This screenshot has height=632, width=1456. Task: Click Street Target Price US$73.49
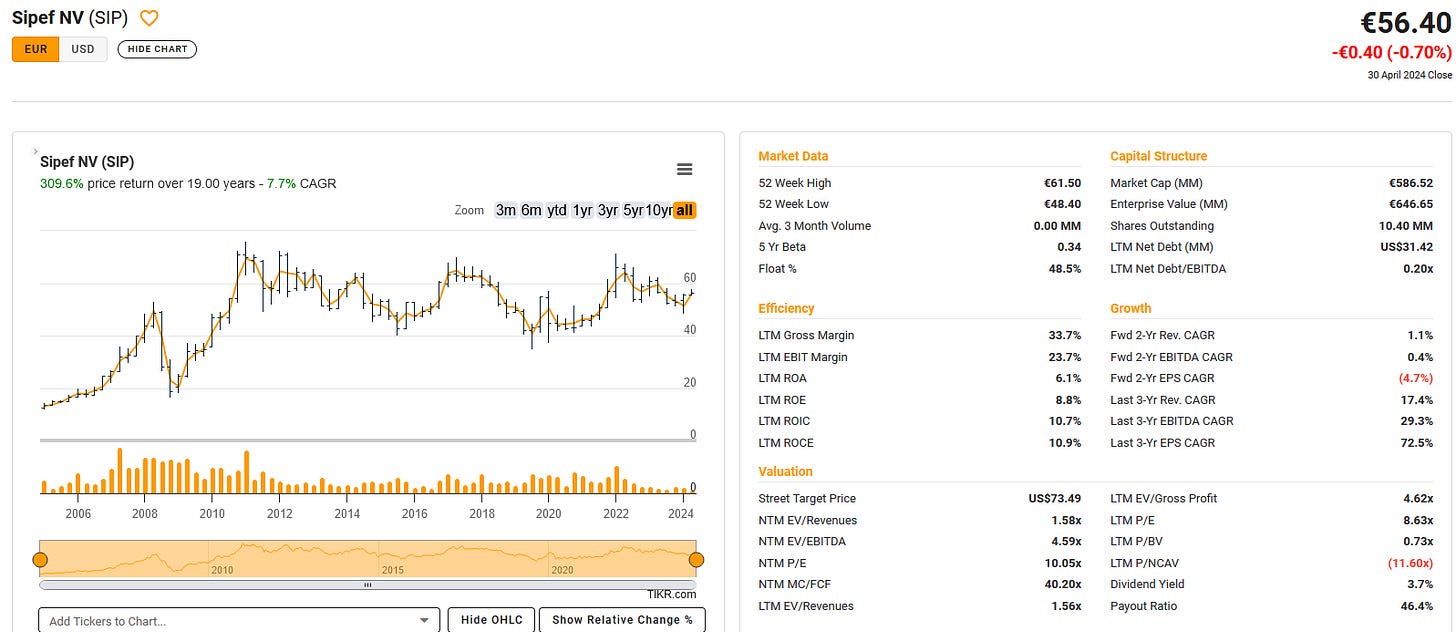(x=1054, y=498)
